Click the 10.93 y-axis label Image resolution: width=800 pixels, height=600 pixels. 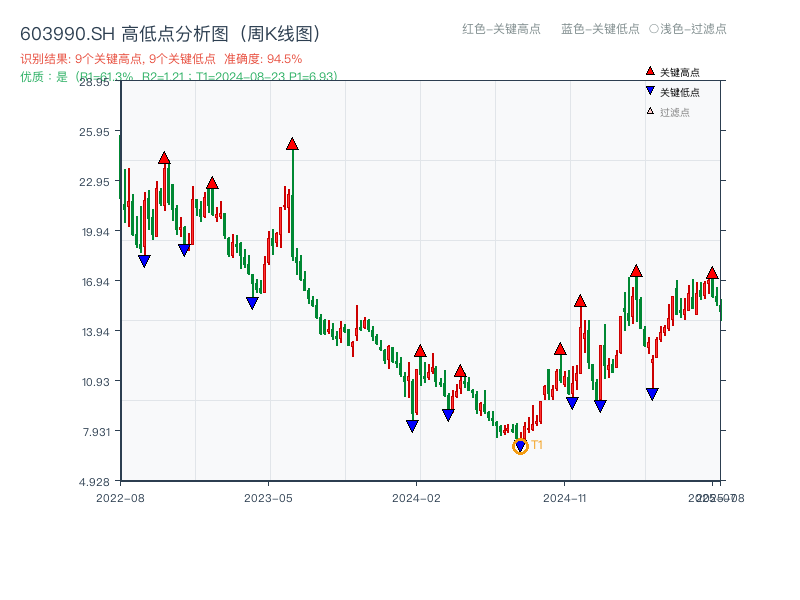point(95,382)
